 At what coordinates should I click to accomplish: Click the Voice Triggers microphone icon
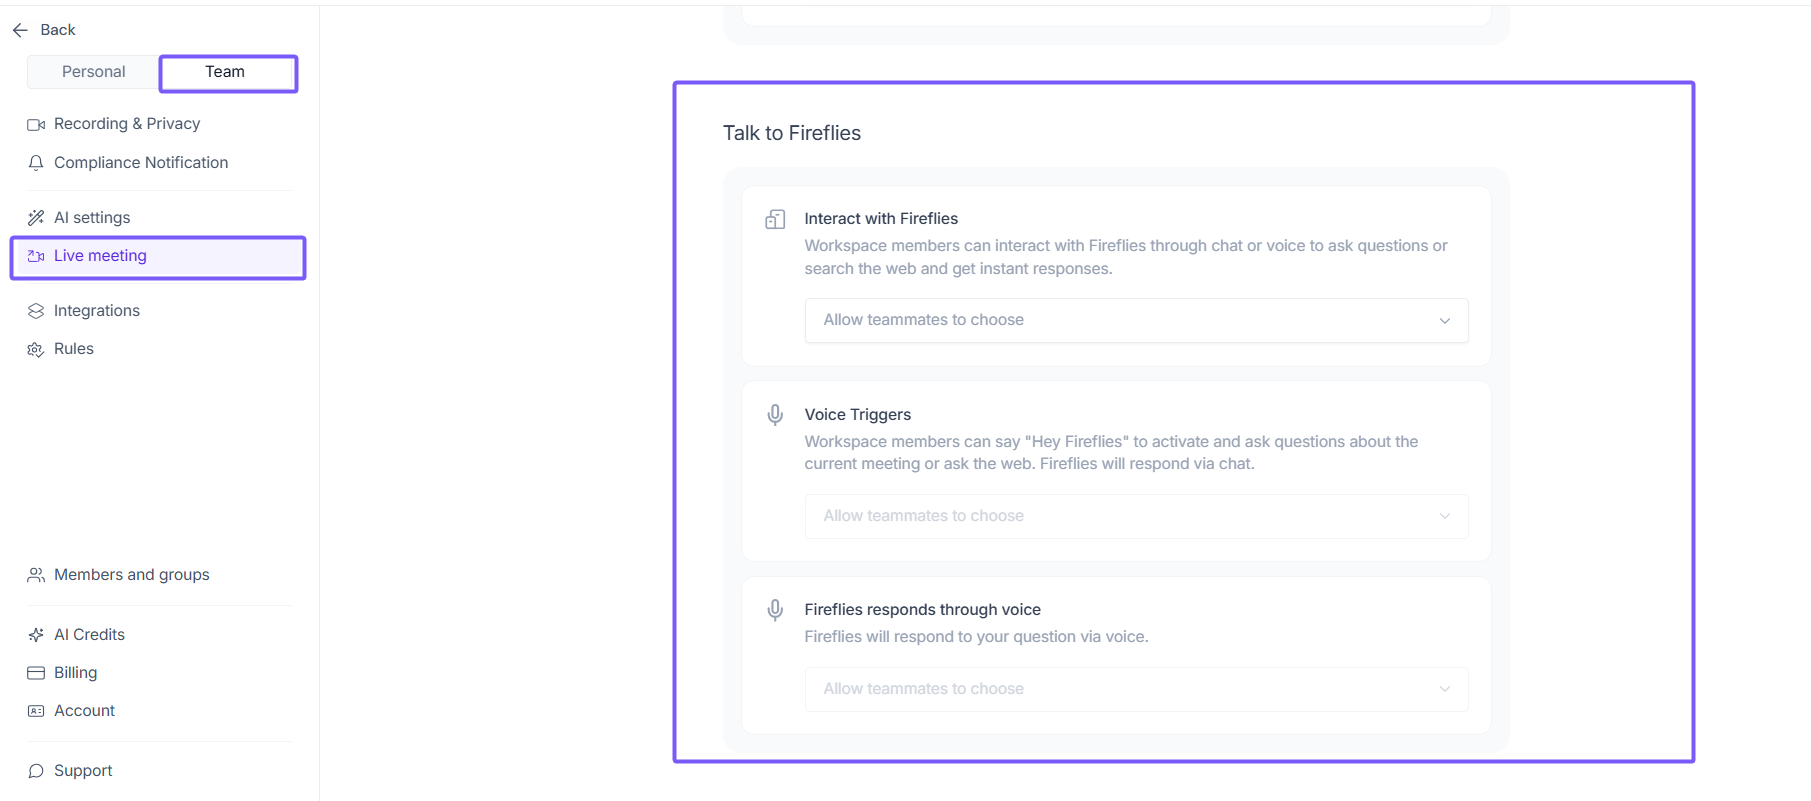(x=775, y=415)
